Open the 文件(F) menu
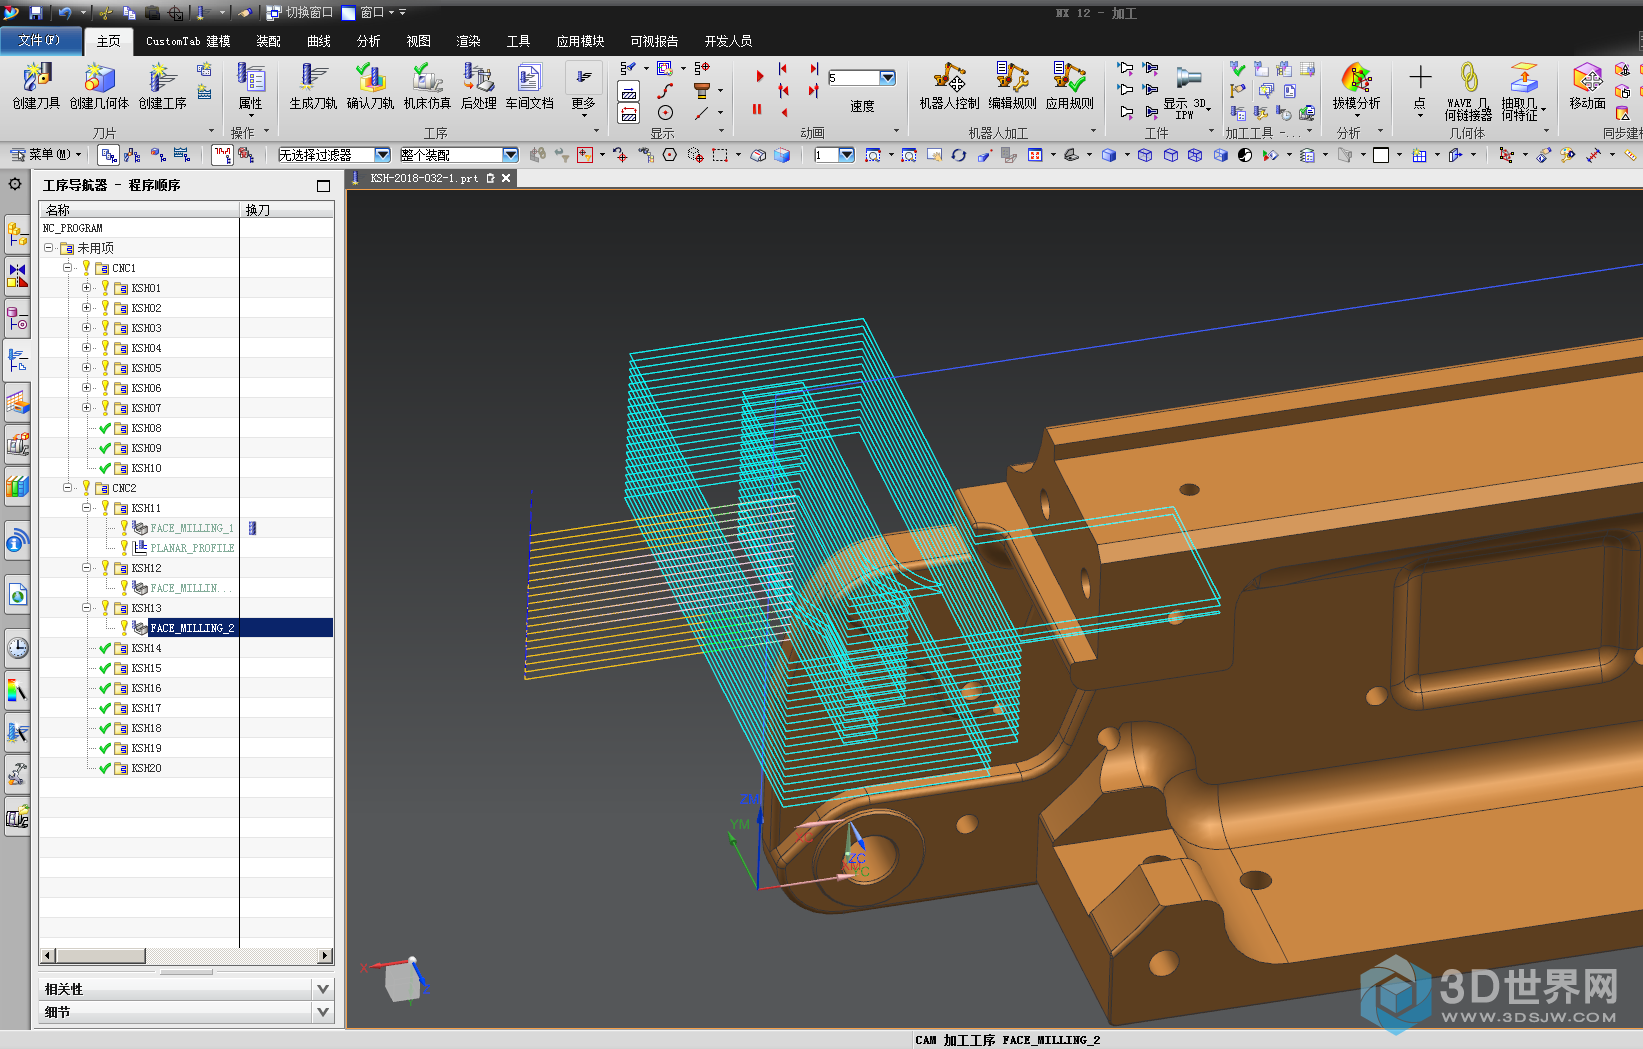 point(39,40)
